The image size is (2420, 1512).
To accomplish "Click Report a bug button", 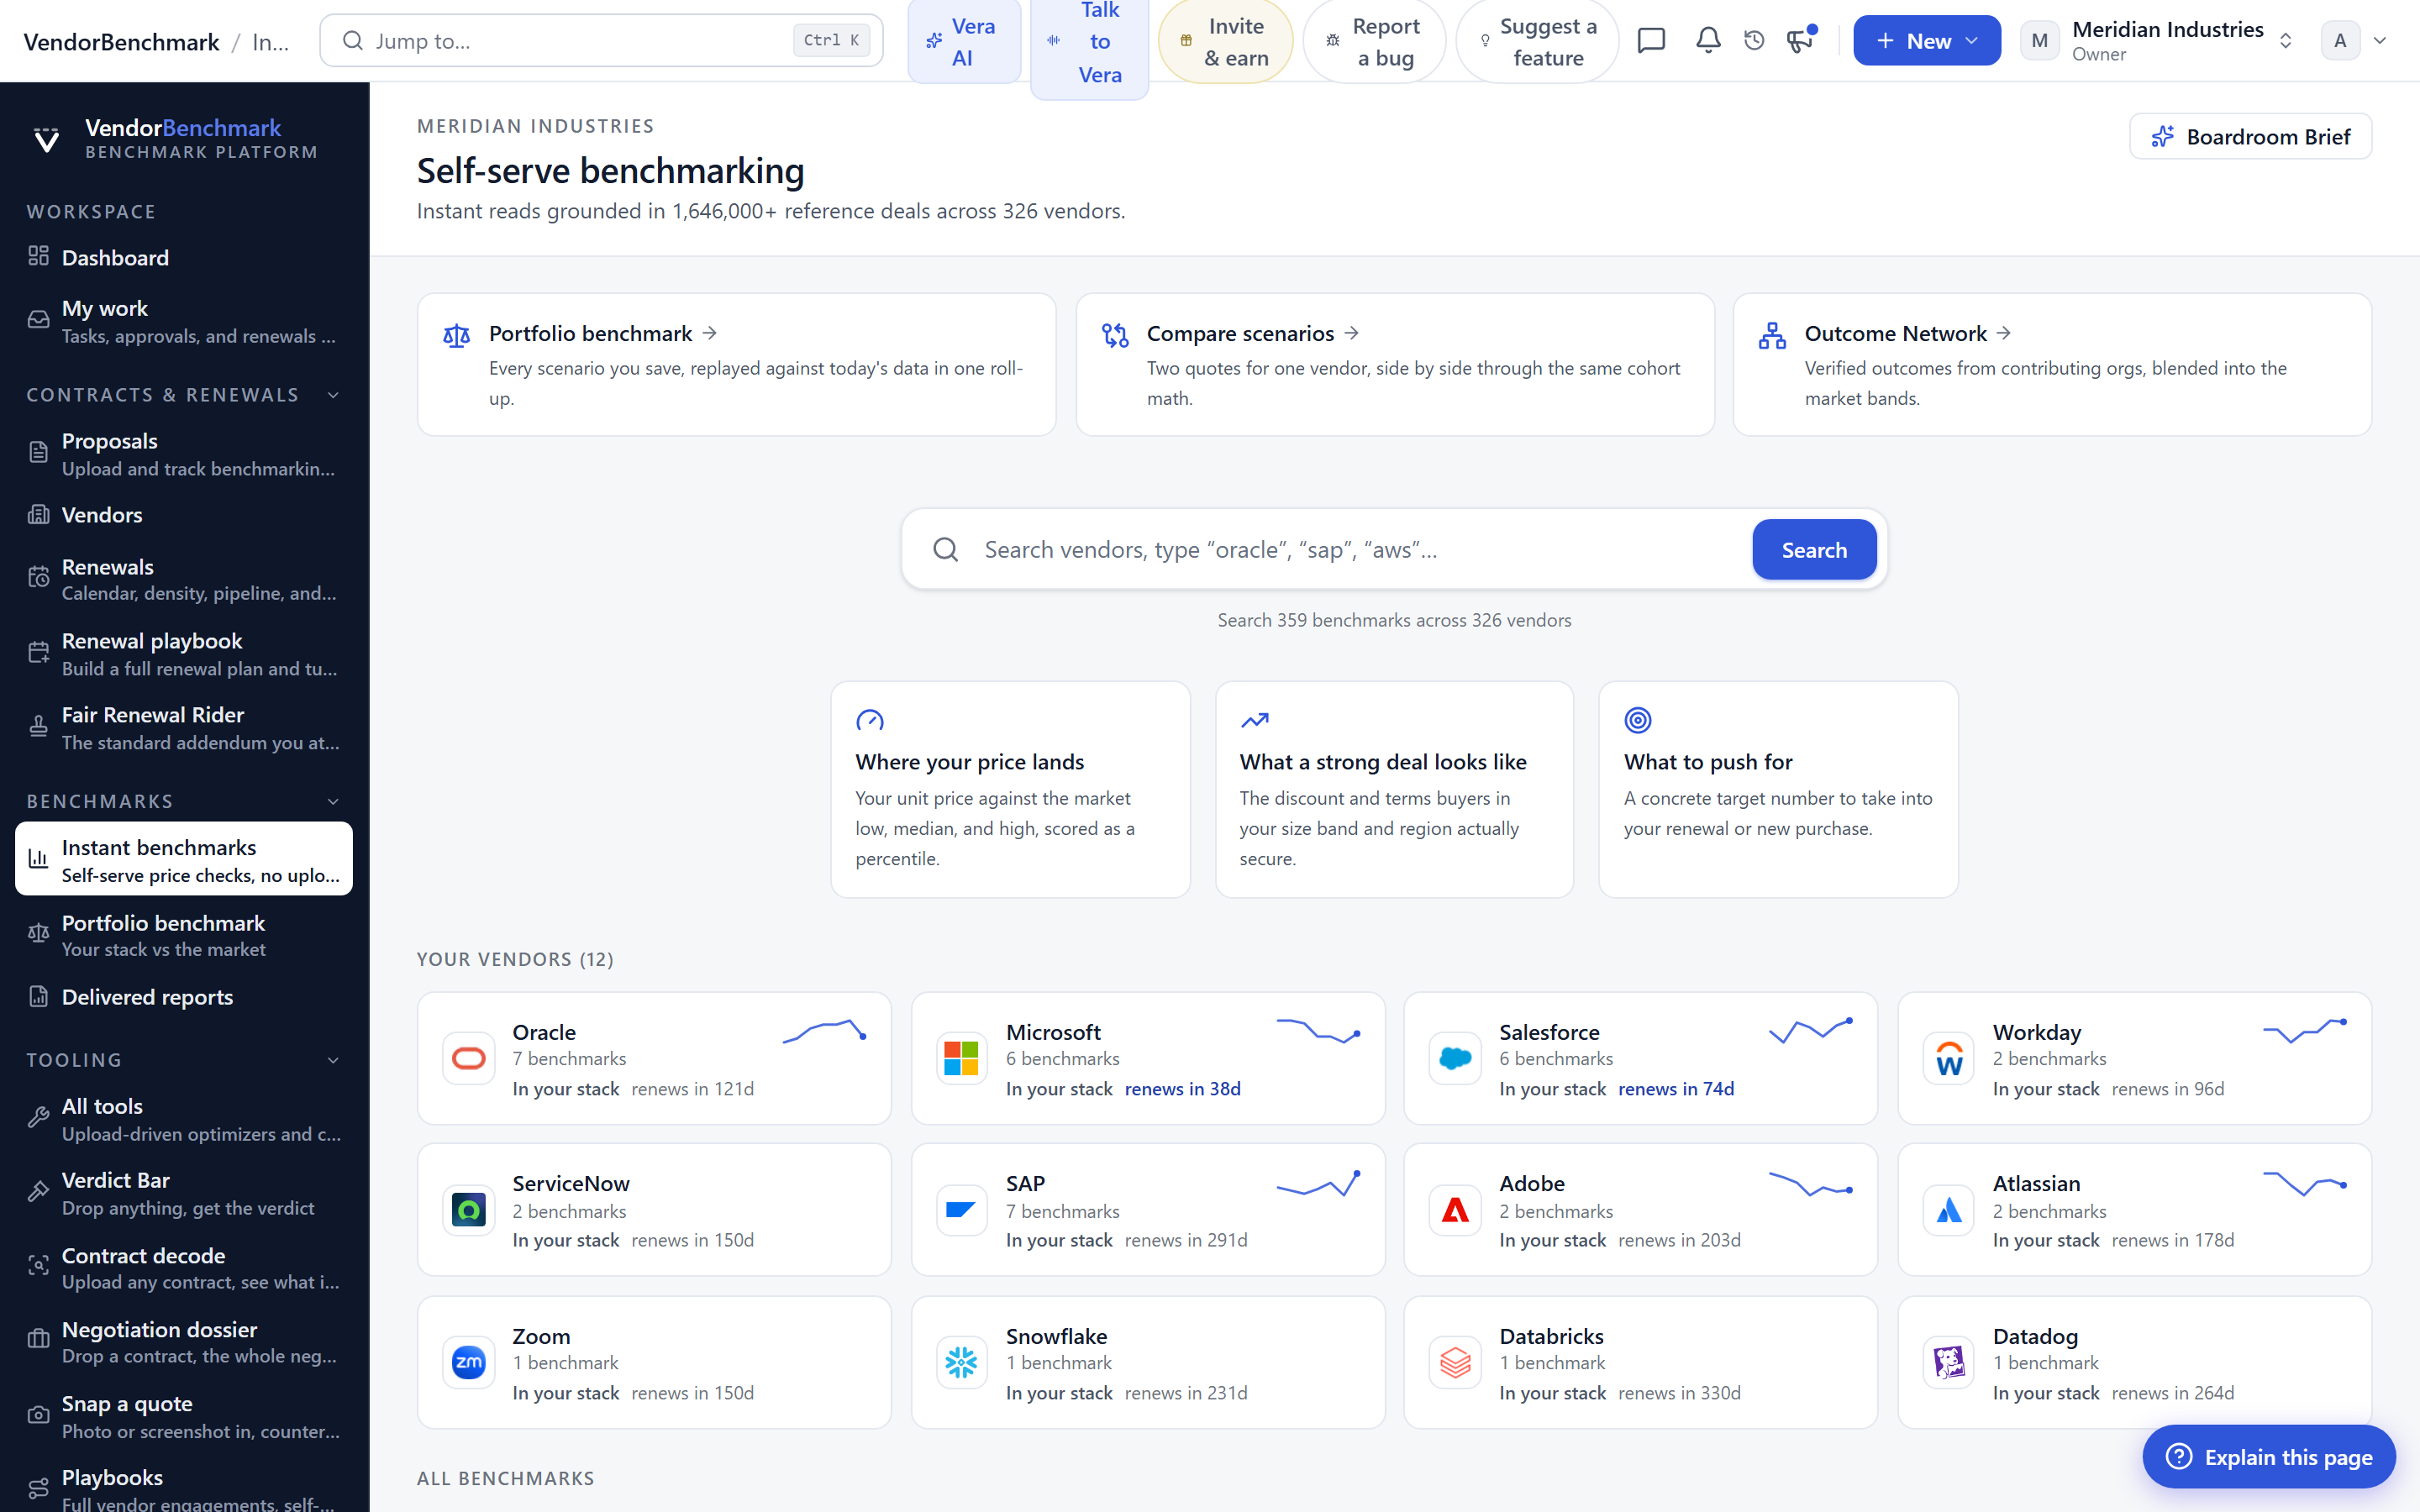I will [x=1373, y=41].
